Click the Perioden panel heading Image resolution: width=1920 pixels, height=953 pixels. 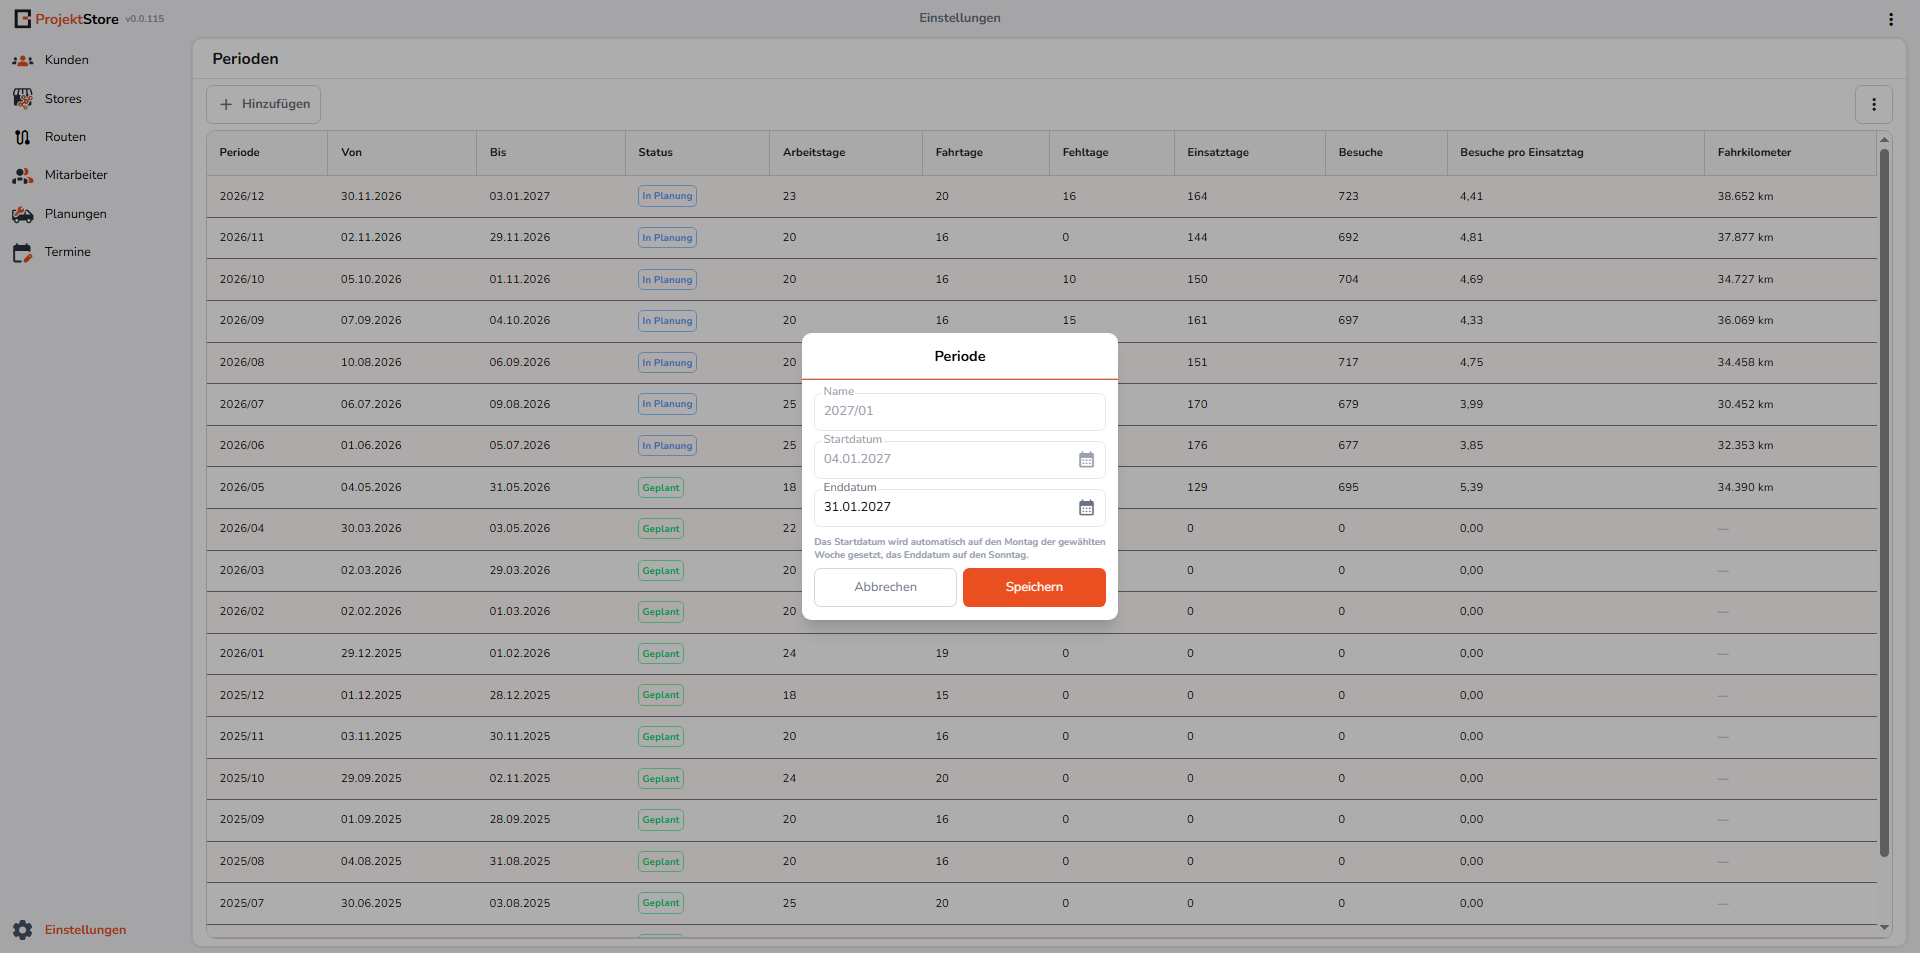pos(245,59)
